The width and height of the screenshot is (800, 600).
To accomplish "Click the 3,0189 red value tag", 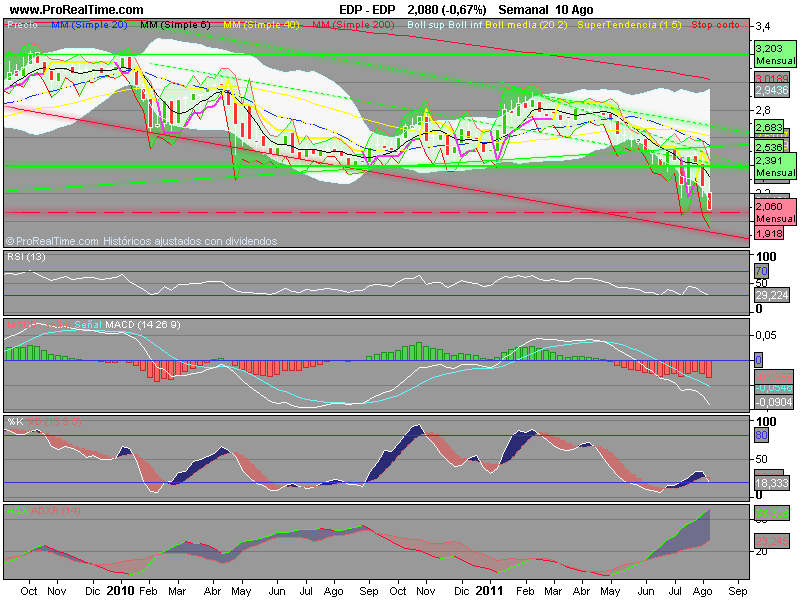I will pyautogui.click(x=772, y=78).
